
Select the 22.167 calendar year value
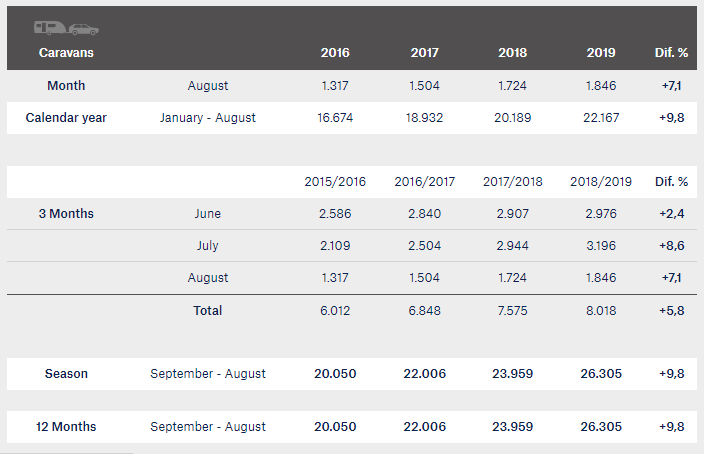coord(601,118)
